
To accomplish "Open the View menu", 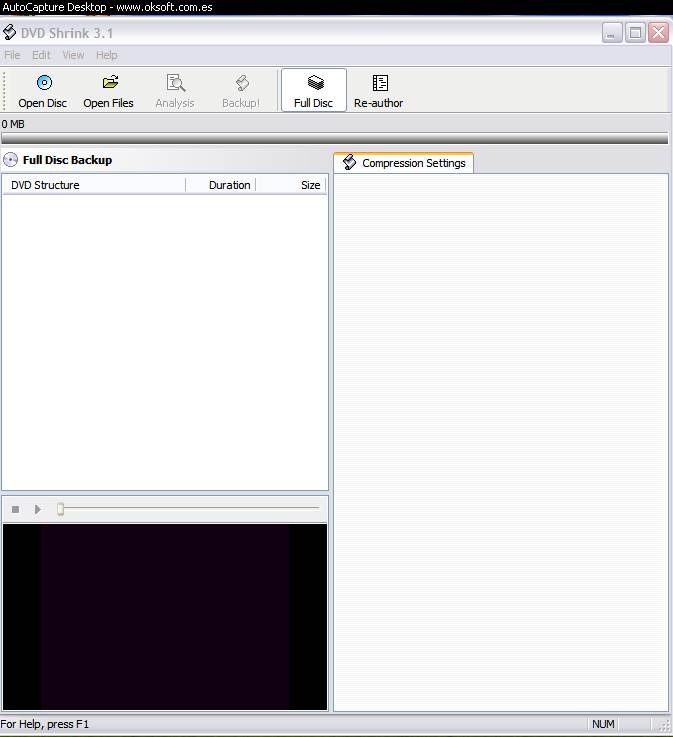I will click(x=73, y=55).
